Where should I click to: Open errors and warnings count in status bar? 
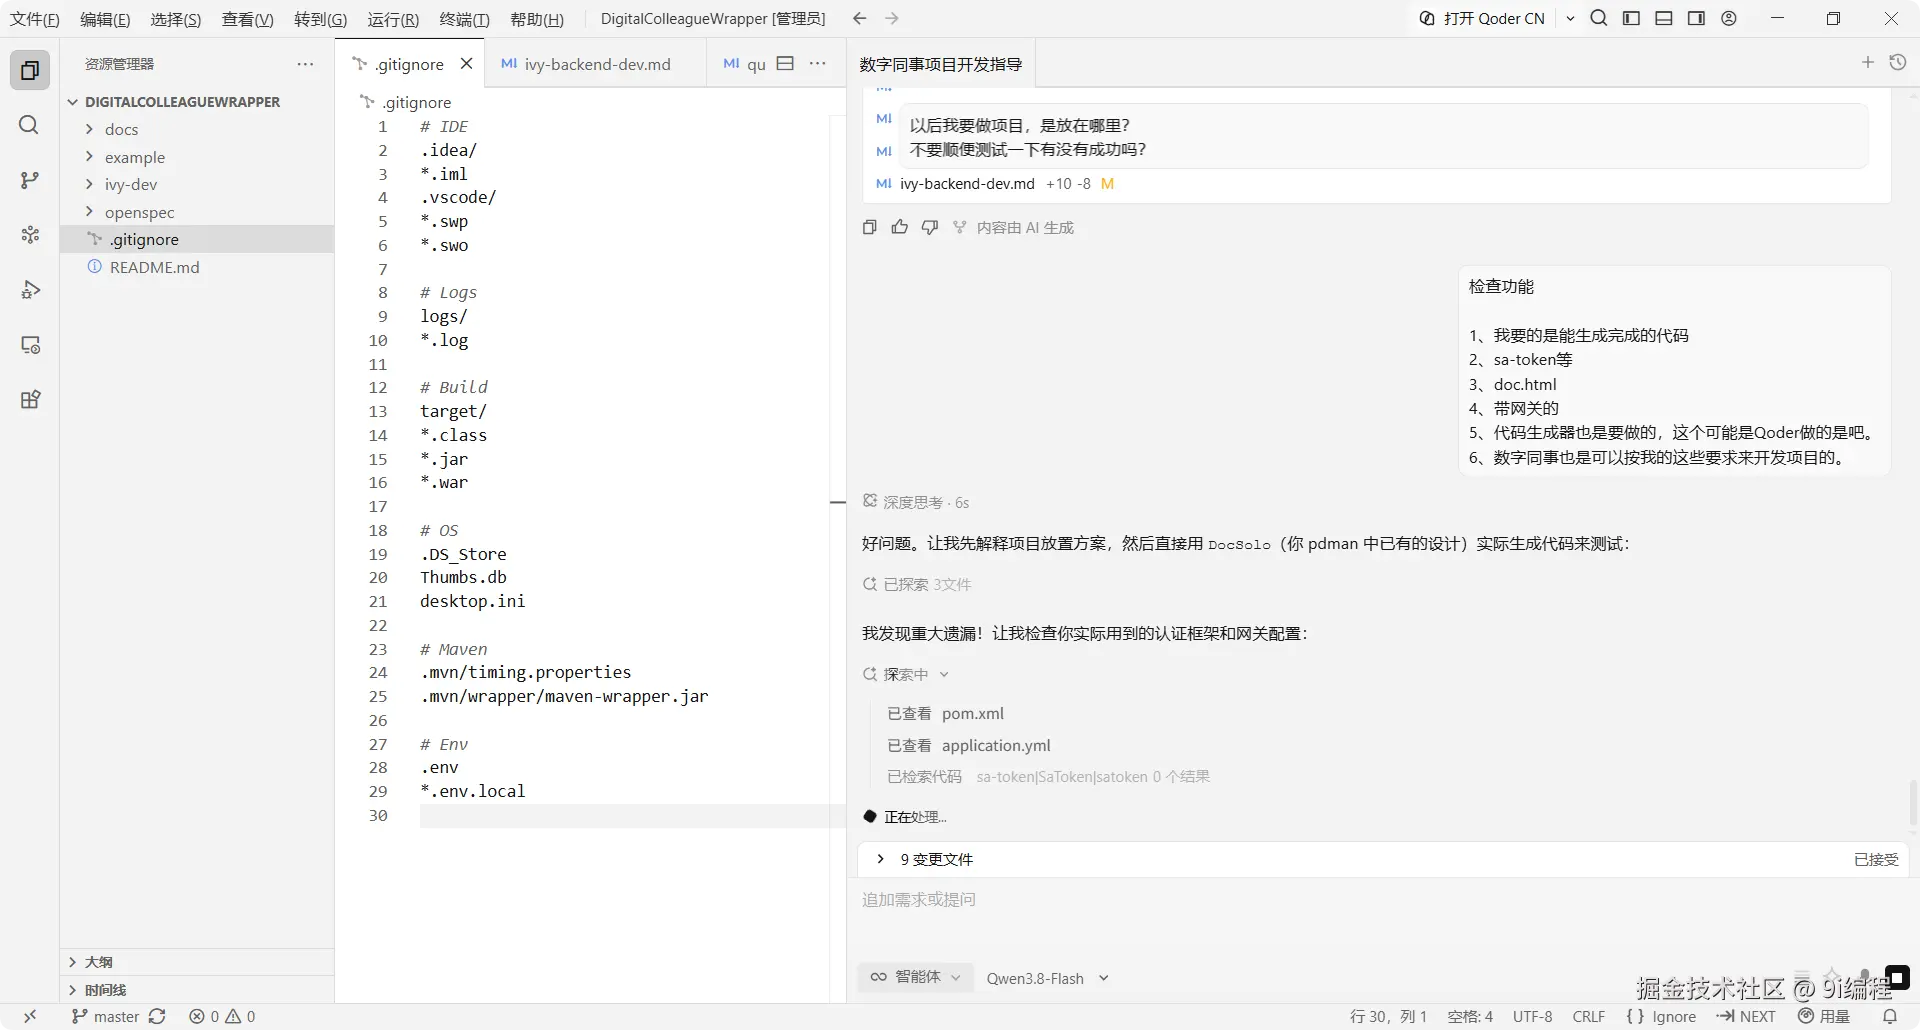click(x=222, y=1016)
